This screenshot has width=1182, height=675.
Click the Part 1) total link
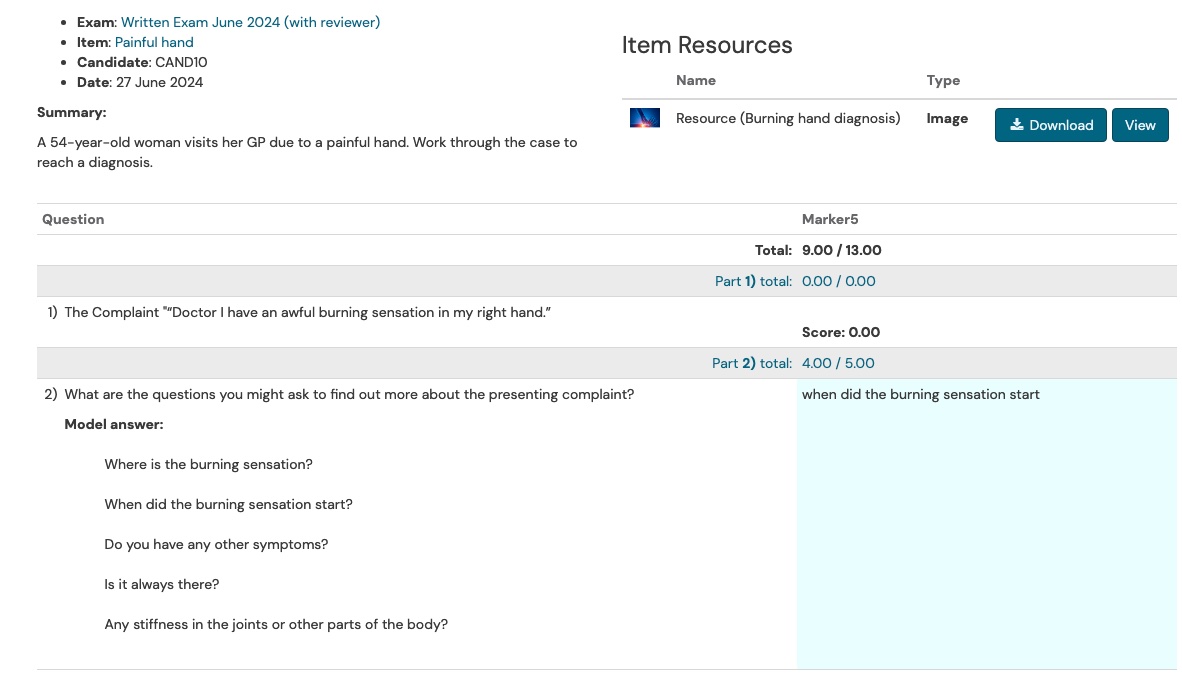(x=753, y=281)
